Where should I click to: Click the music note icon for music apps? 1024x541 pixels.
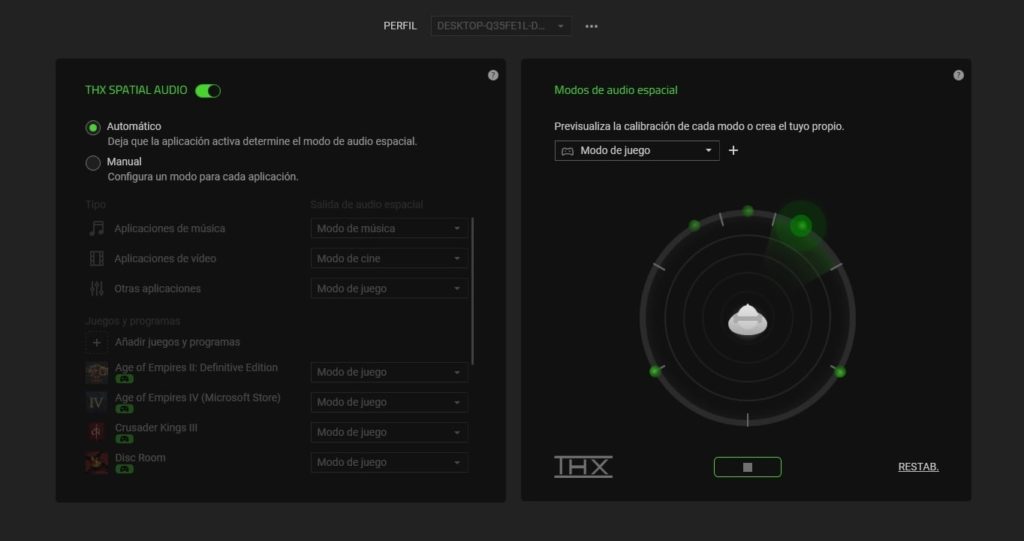97,229
